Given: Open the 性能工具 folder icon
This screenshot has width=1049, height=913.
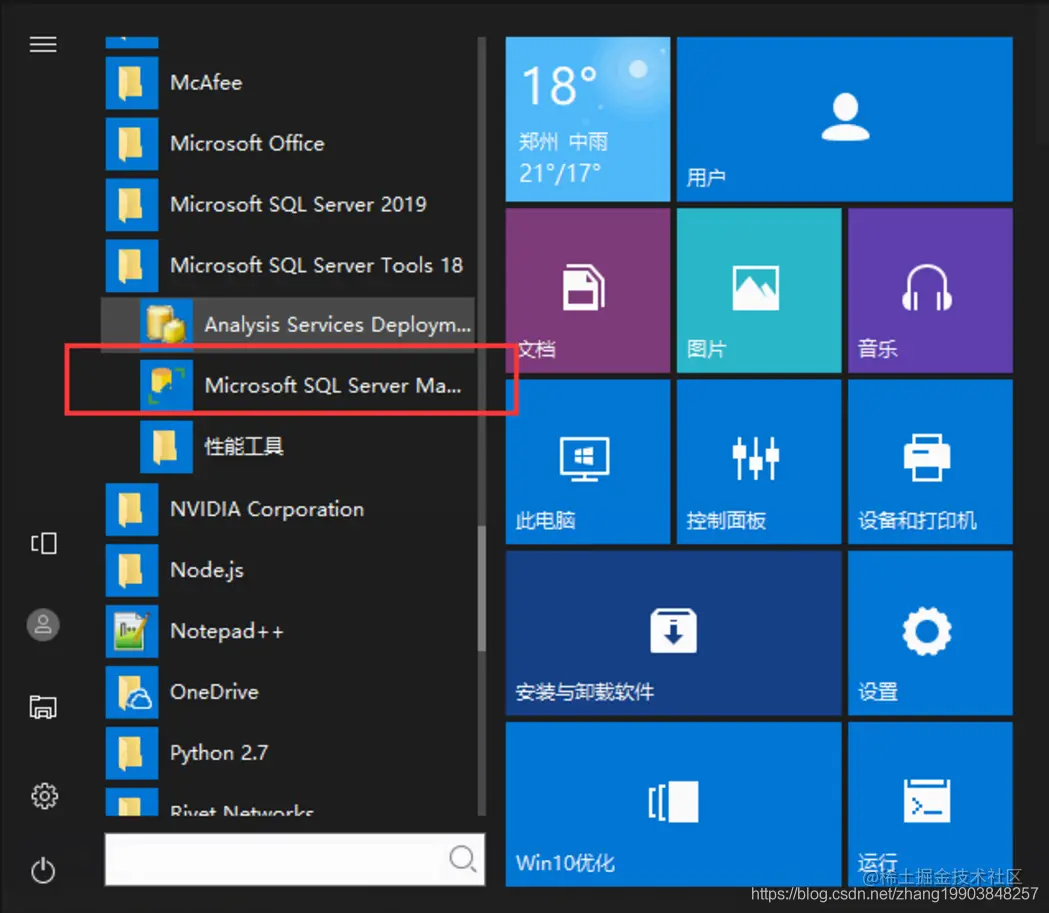Looking at the screenshot, I should click(166, 446).
